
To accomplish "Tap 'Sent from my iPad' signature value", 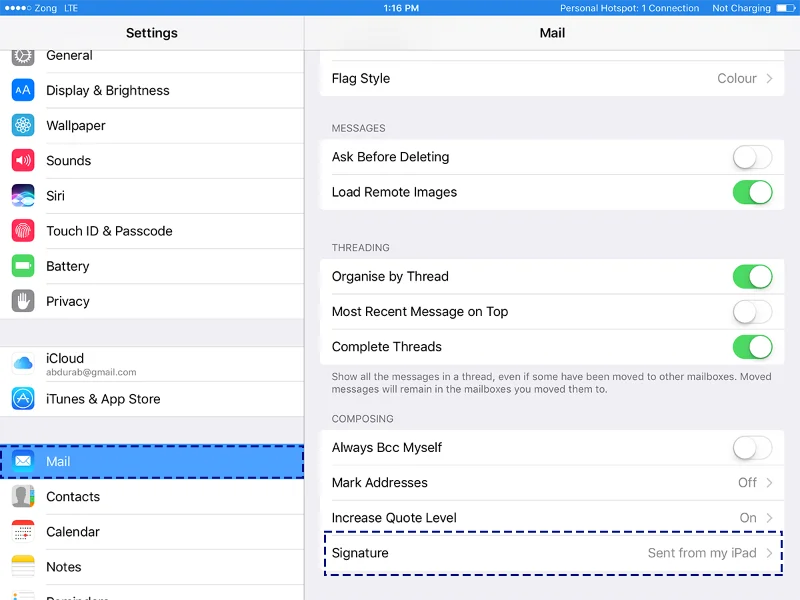I will pos(702,553).
